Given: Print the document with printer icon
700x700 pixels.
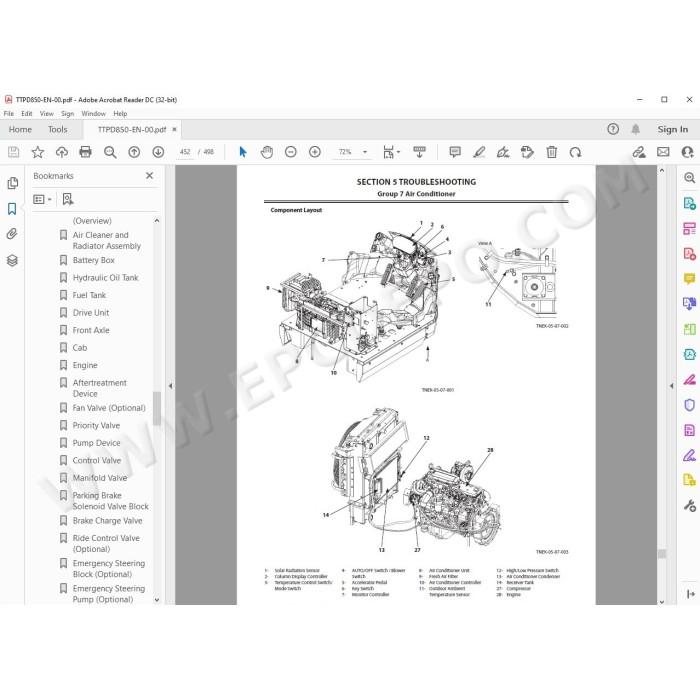Looking at the screenshot, I should [85, 152].
